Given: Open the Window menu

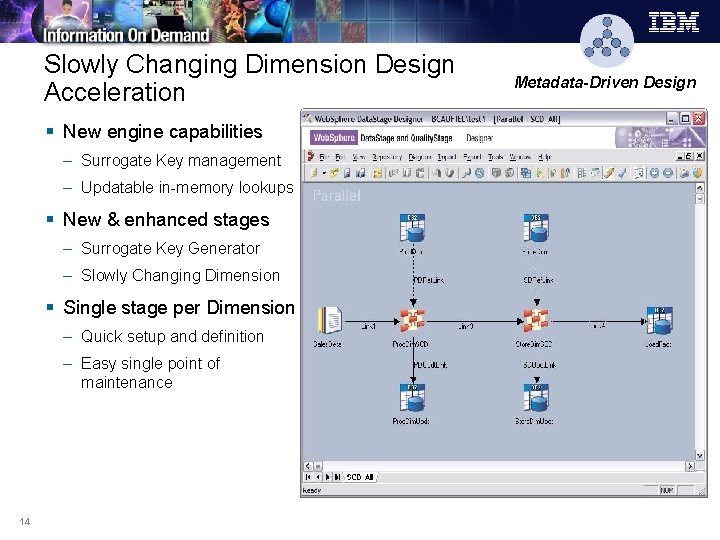Looking at the screenshot, I should click(520, 157).
